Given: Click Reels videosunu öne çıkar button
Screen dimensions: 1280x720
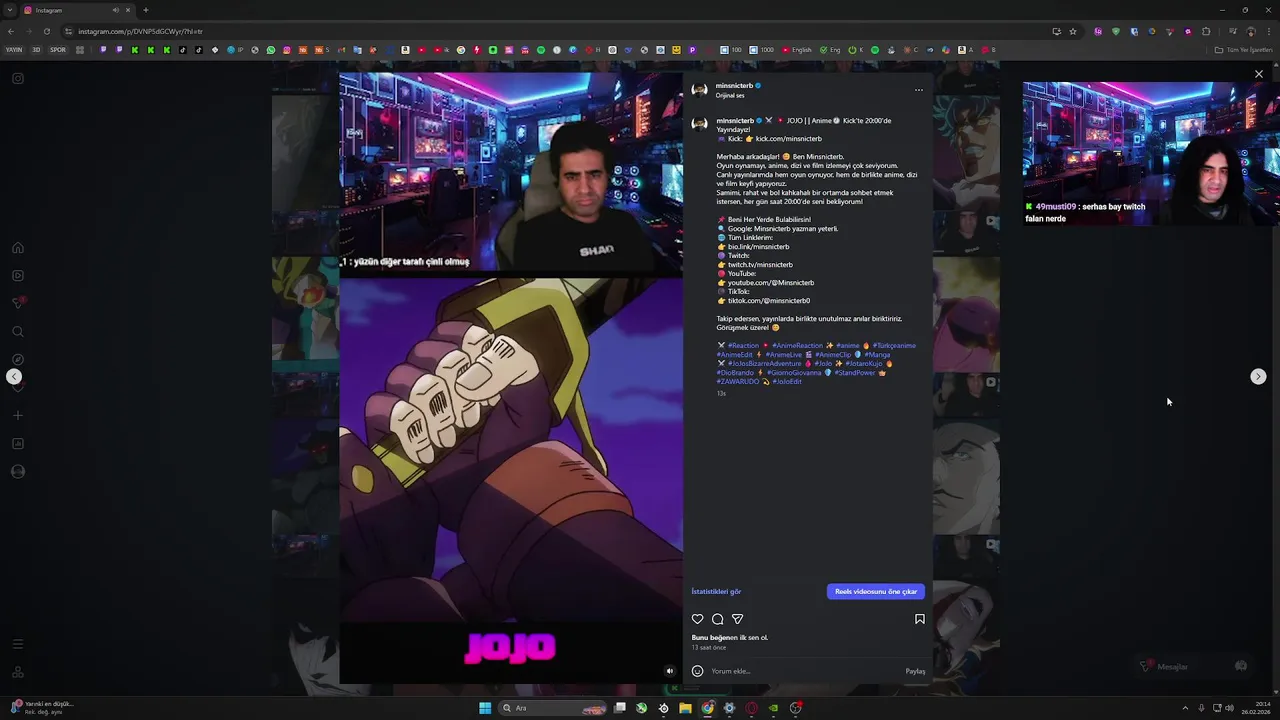Looking at the screenshot, I should click(876, 591).
